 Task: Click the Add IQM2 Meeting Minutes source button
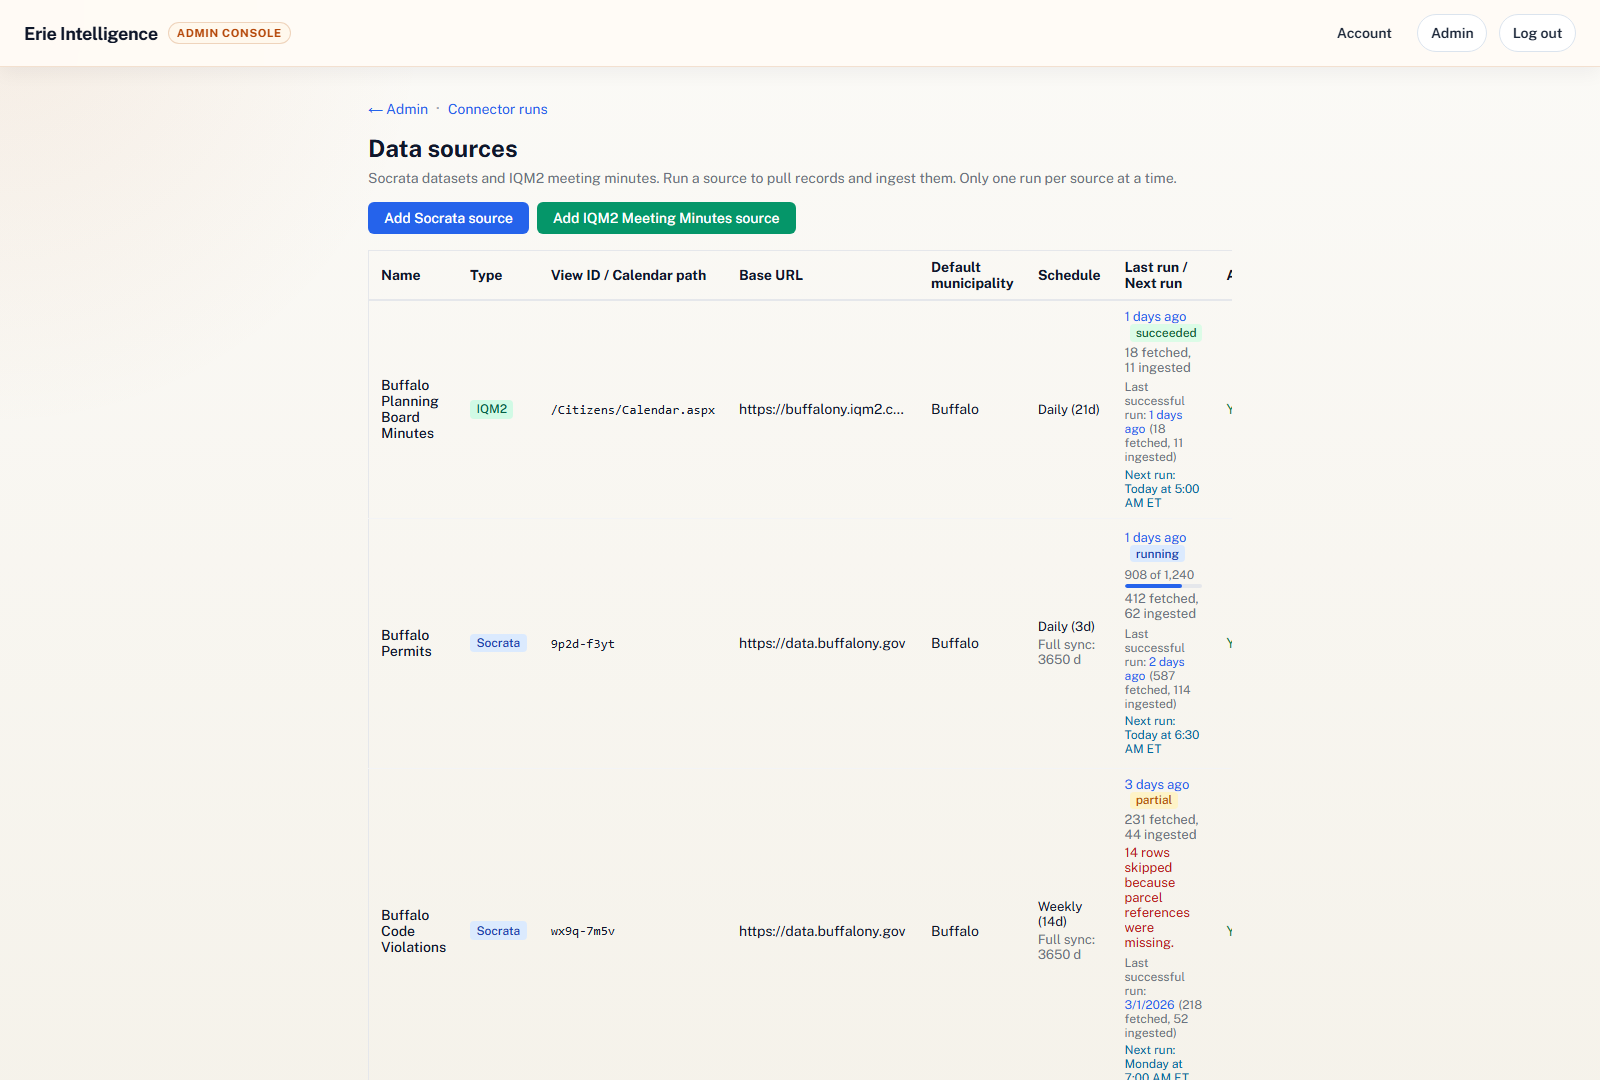click(666, 218)
